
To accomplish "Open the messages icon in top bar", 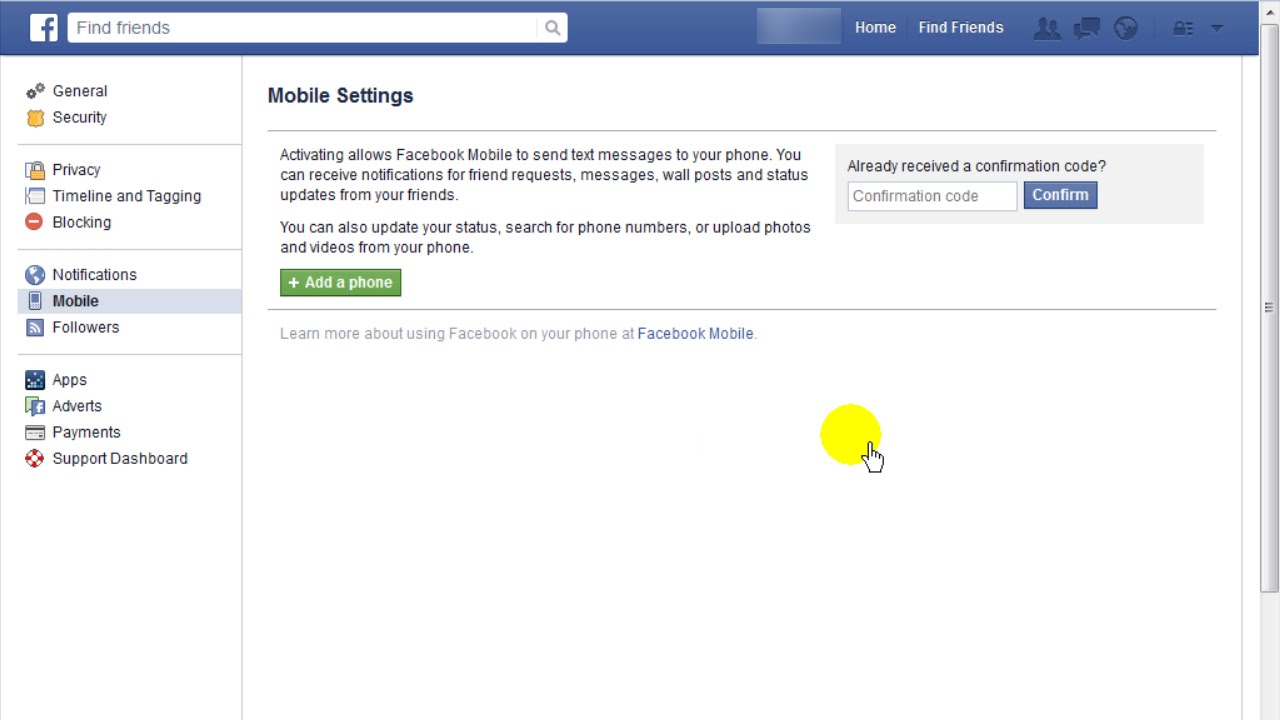I will pos(1086,28).
